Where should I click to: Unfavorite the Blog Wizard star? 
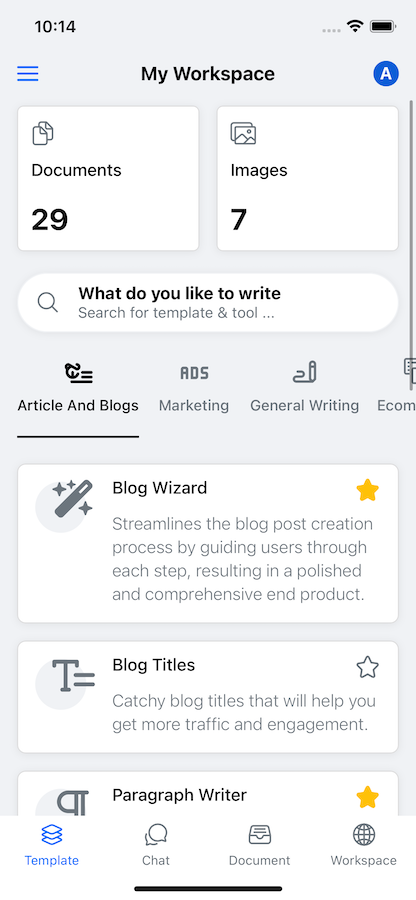[x=367, y=491]
